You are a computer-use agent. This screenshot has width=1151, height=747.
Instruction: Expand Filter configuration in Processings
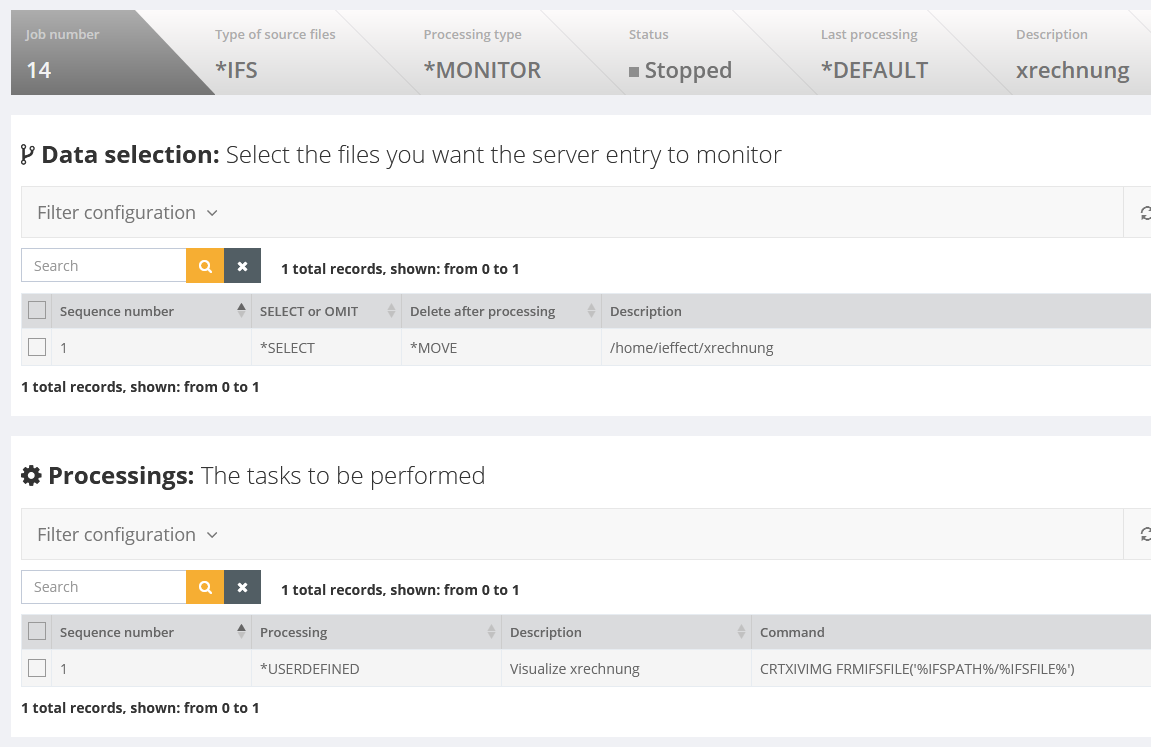click(x=127, y=535)
